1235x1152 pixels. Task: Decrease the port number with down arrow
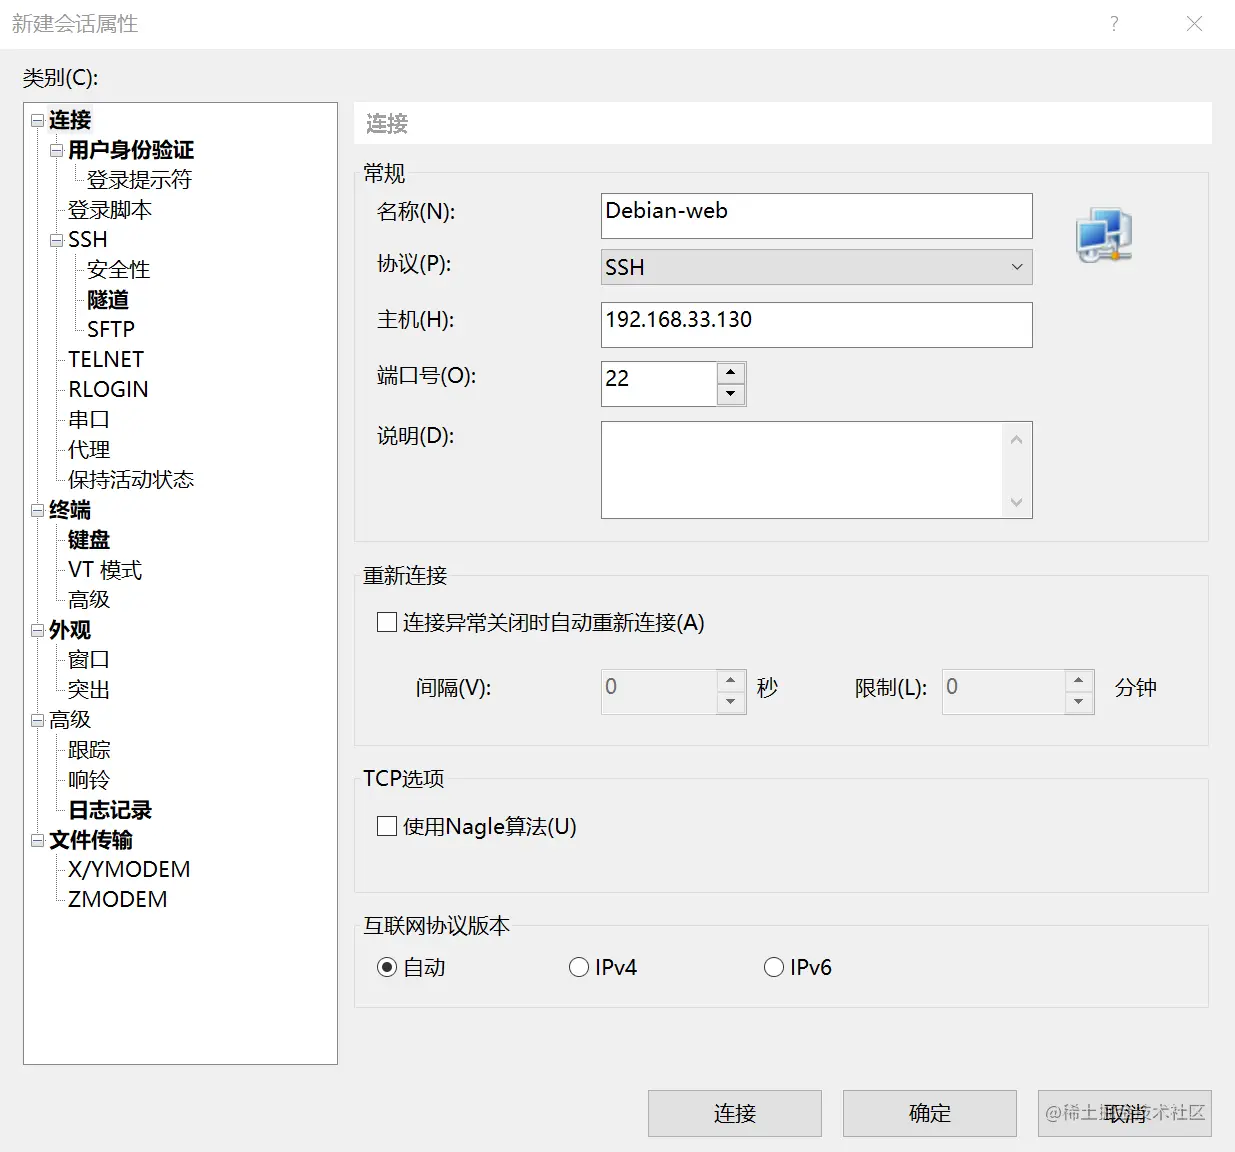tap(731, 394)
